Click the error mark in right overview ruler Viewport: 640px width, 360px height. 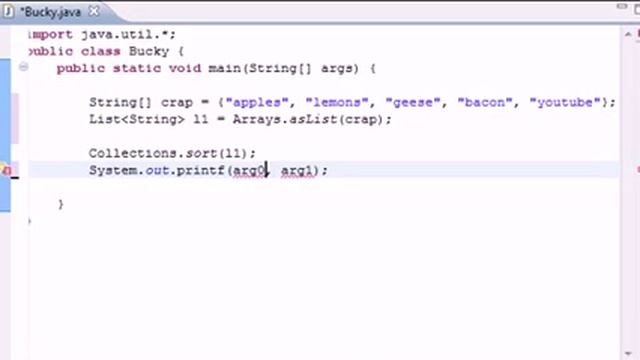click(638, 169)
